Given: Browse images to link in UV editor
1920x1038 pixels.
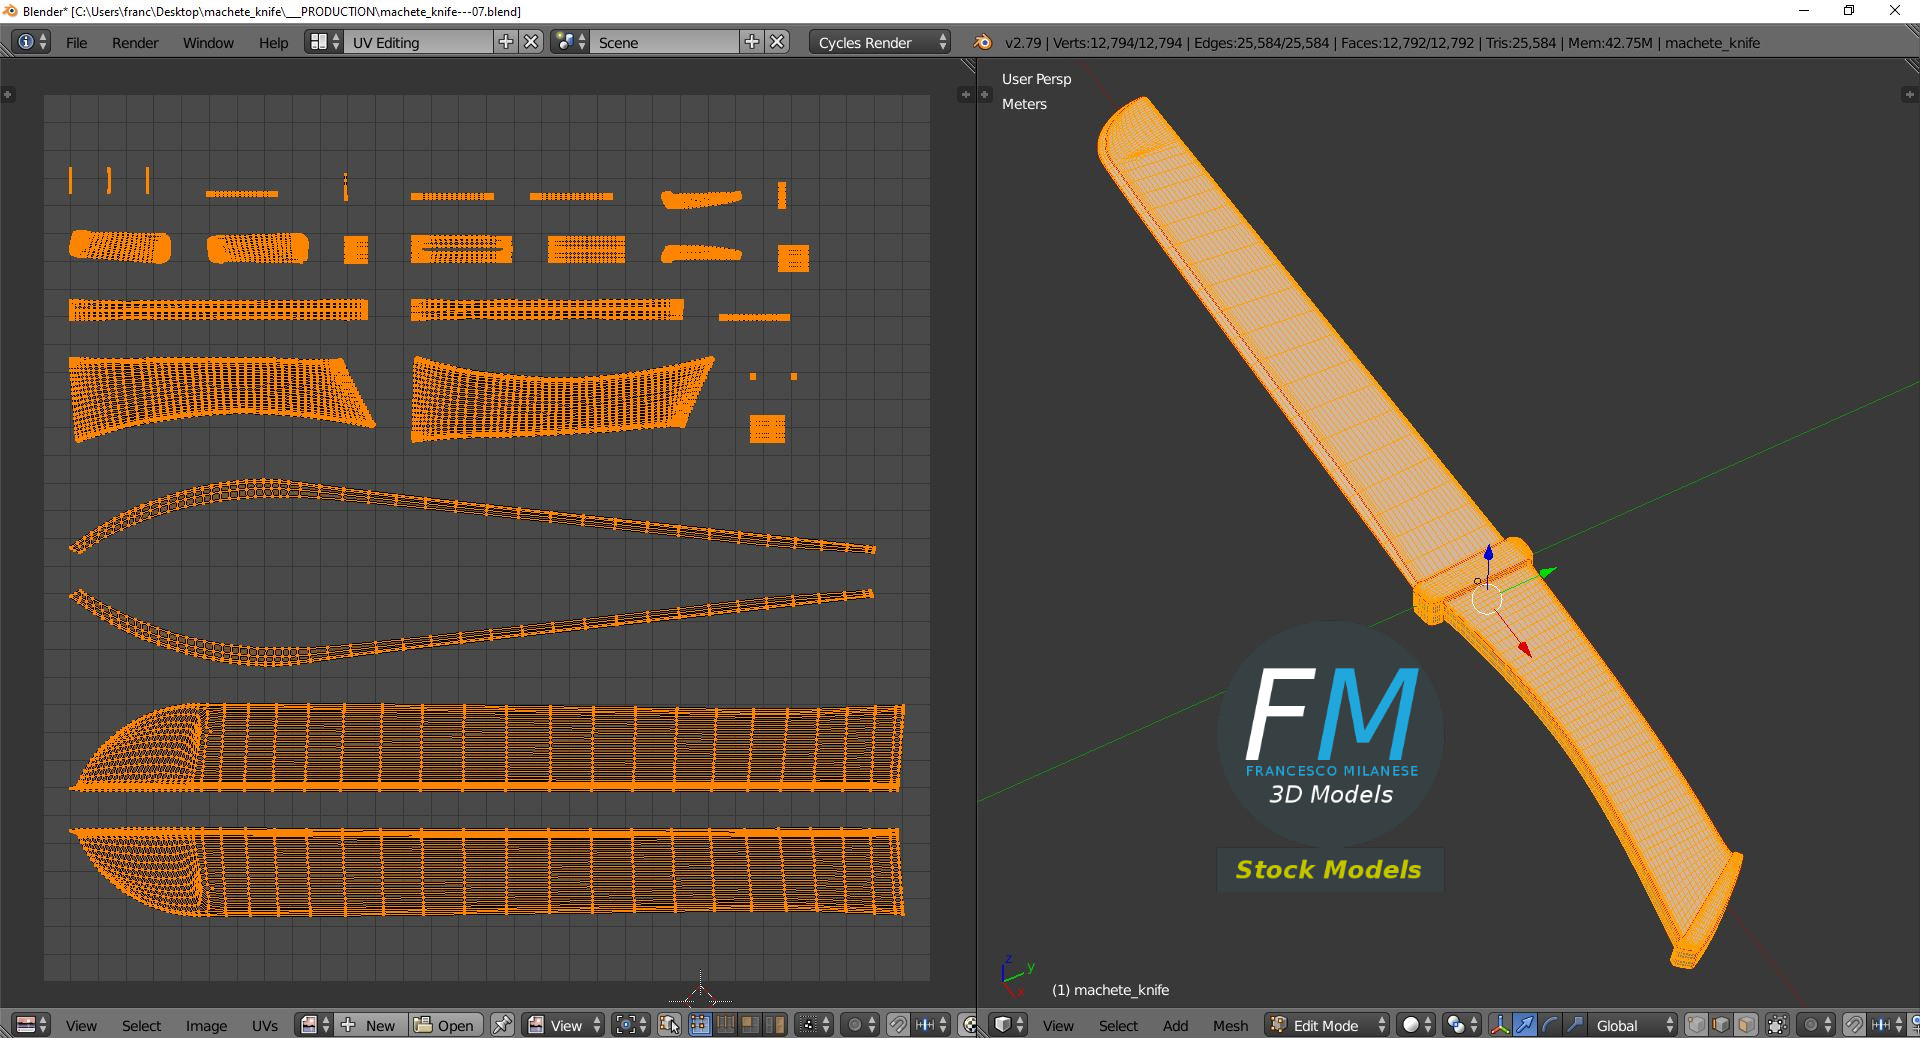Looking at the screenshot, I should click(x=315, y=1025).
